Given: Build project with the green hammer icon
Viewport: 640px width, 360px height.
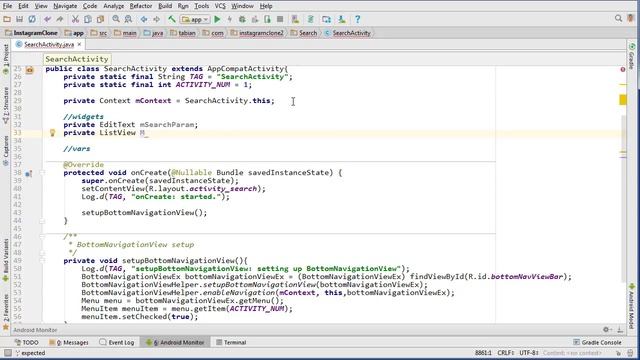Looking at the screenshot, I should (x=172, y=19).
